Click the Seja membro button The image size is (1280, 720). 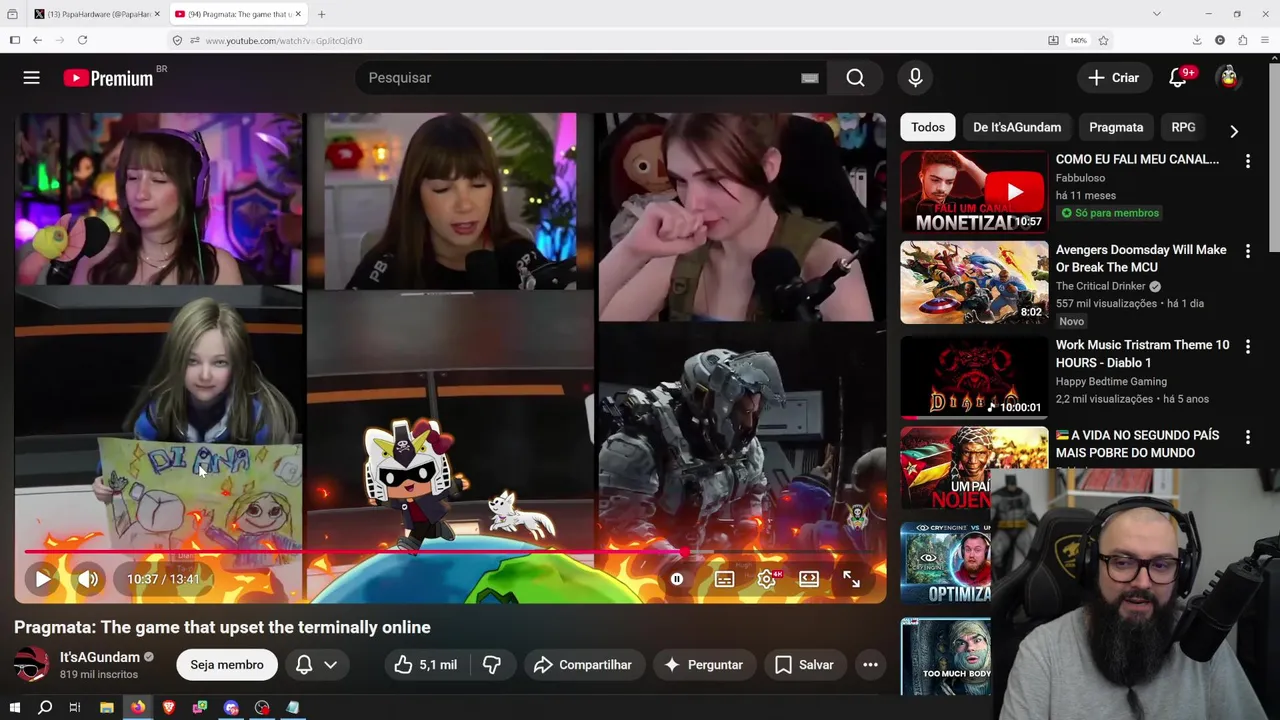[227, 665]
